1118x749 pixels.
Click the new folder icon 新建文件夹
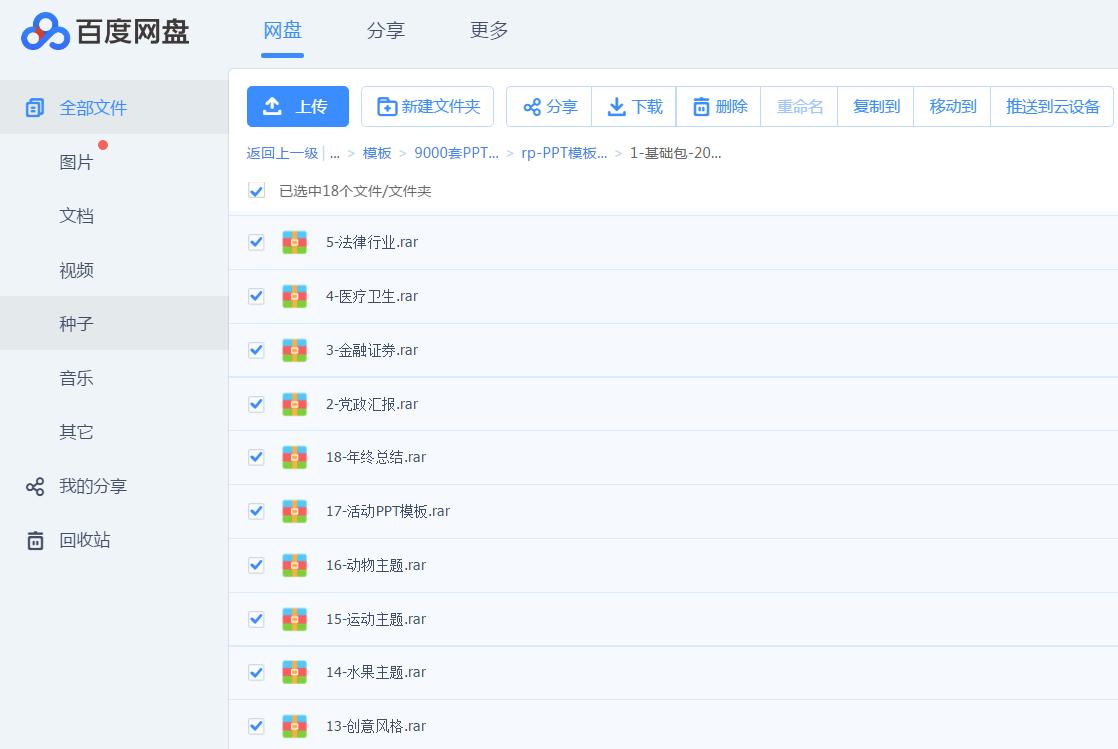tap(386, 107)
